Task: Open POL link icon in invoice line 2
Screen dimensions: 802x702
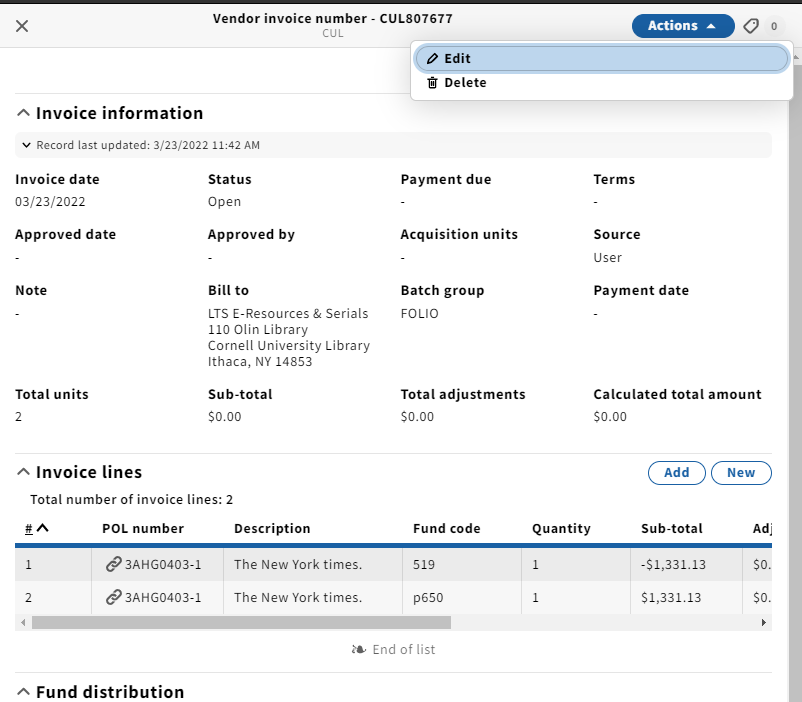Action: click(113, 597)
